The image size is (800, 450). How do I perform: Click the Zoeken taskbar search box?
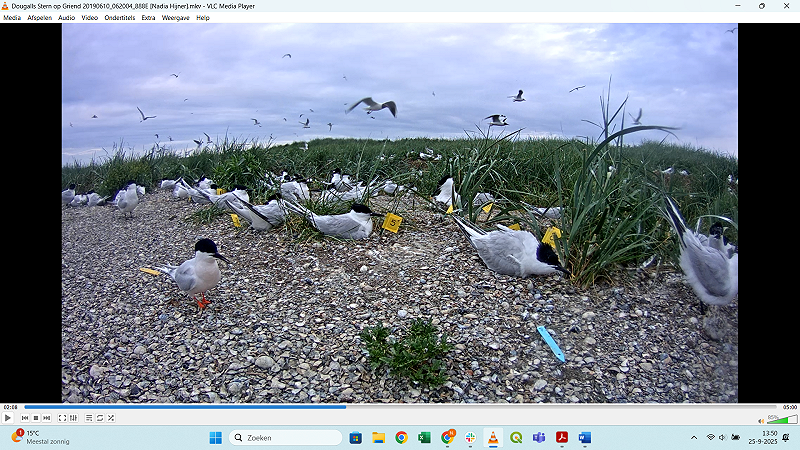tap(286, 438)
